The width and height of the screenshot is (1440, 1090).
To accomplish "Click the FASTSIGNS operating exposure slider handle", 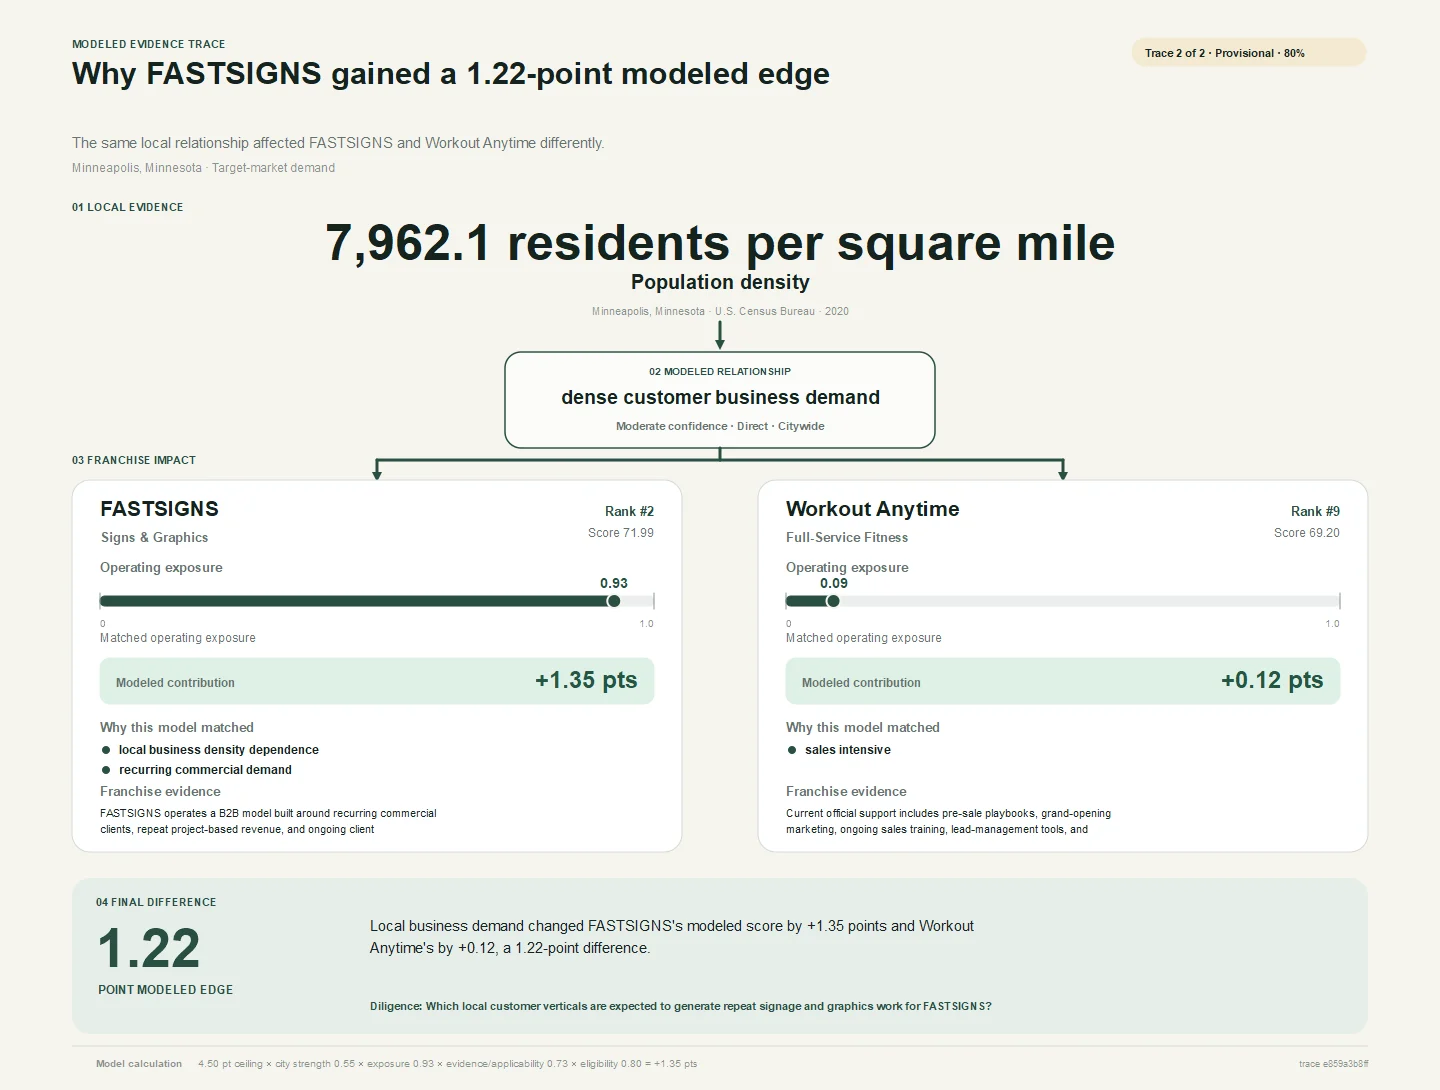I will [614, 601].
